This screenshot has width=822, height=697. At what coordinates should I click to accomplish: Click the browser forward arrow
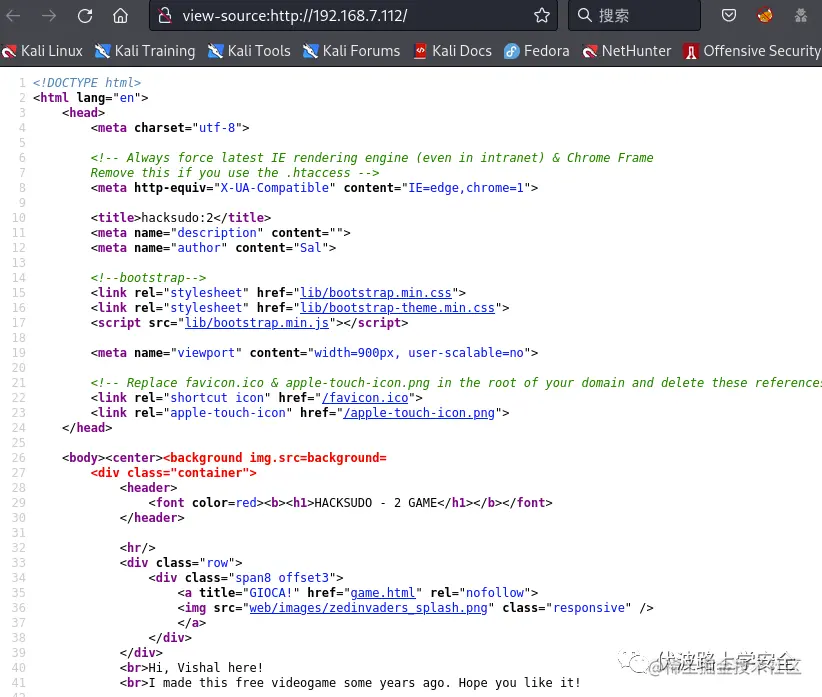(x=49, y=16)
